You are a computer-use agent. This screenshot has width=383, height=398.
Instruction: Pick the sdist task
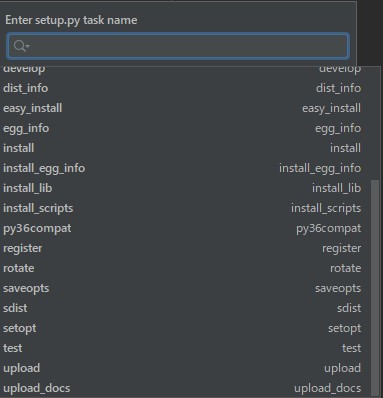185,308
